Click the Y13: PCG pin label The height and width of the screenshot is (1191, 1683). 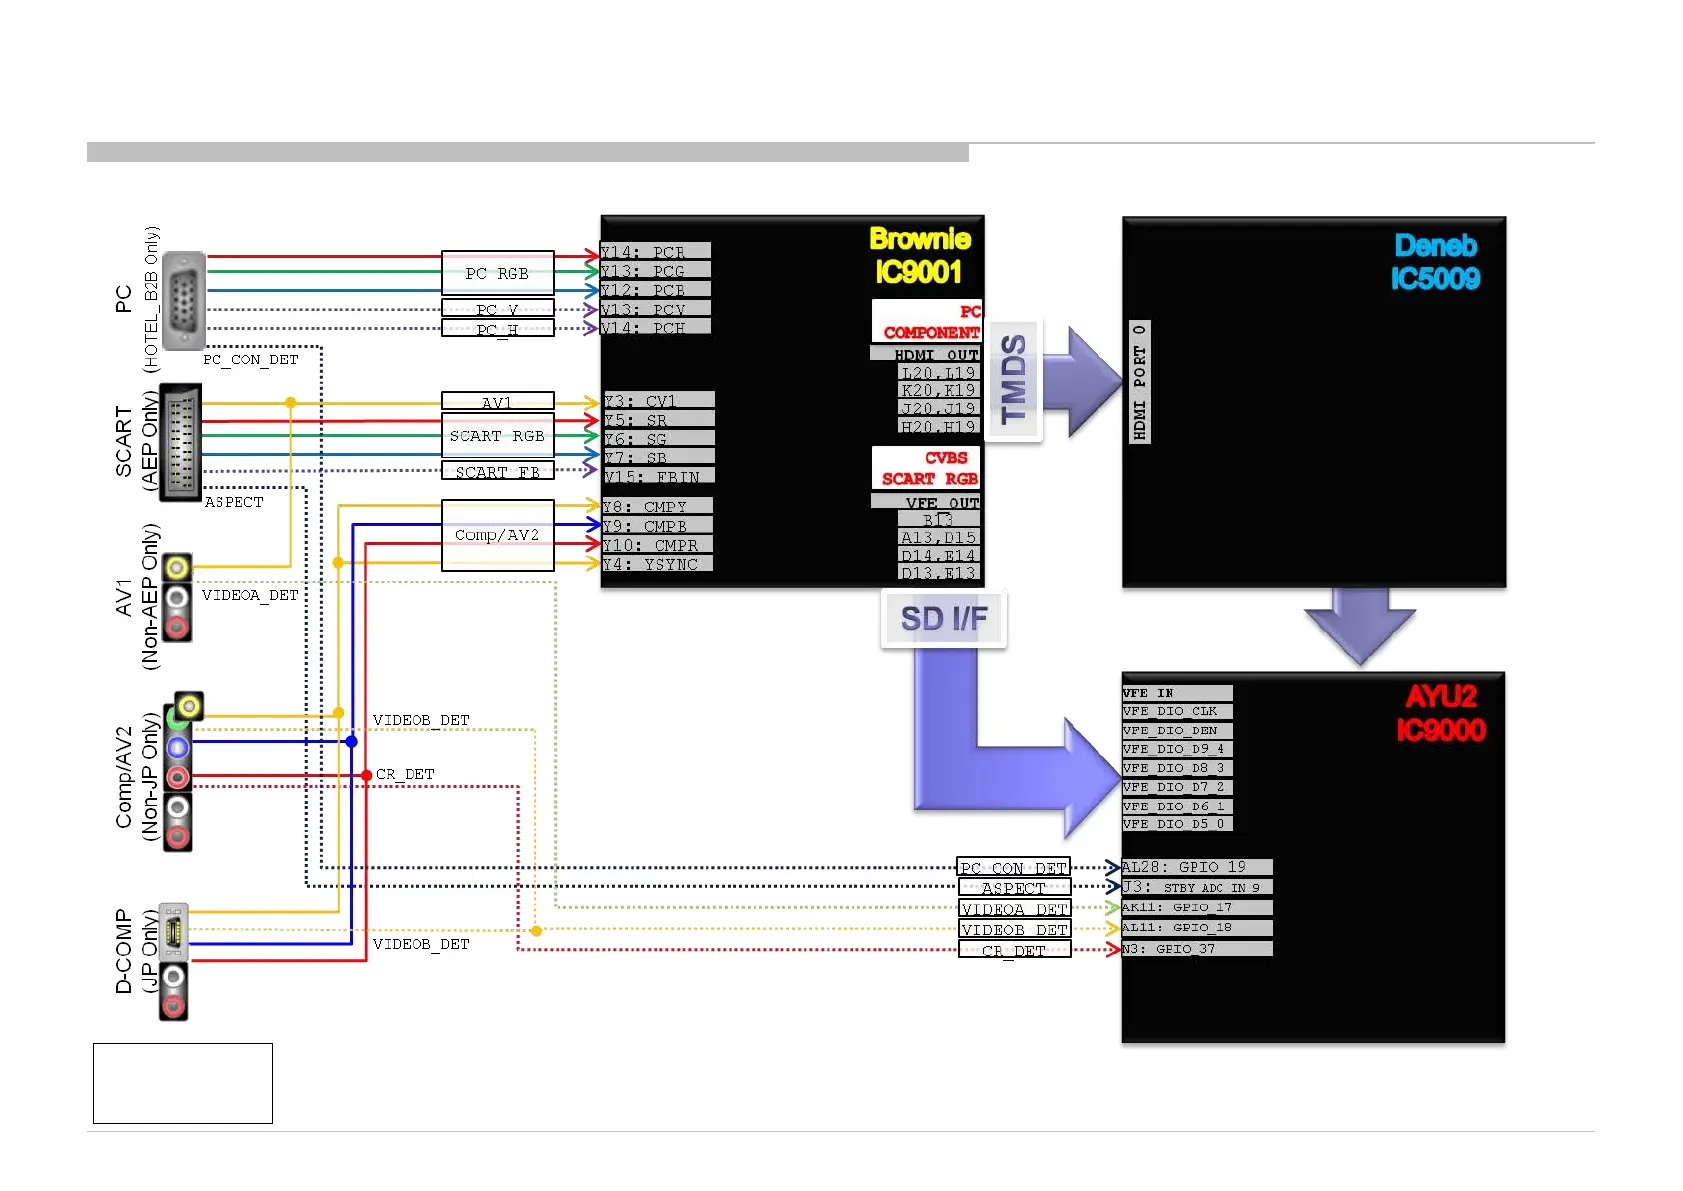point(656,270)
